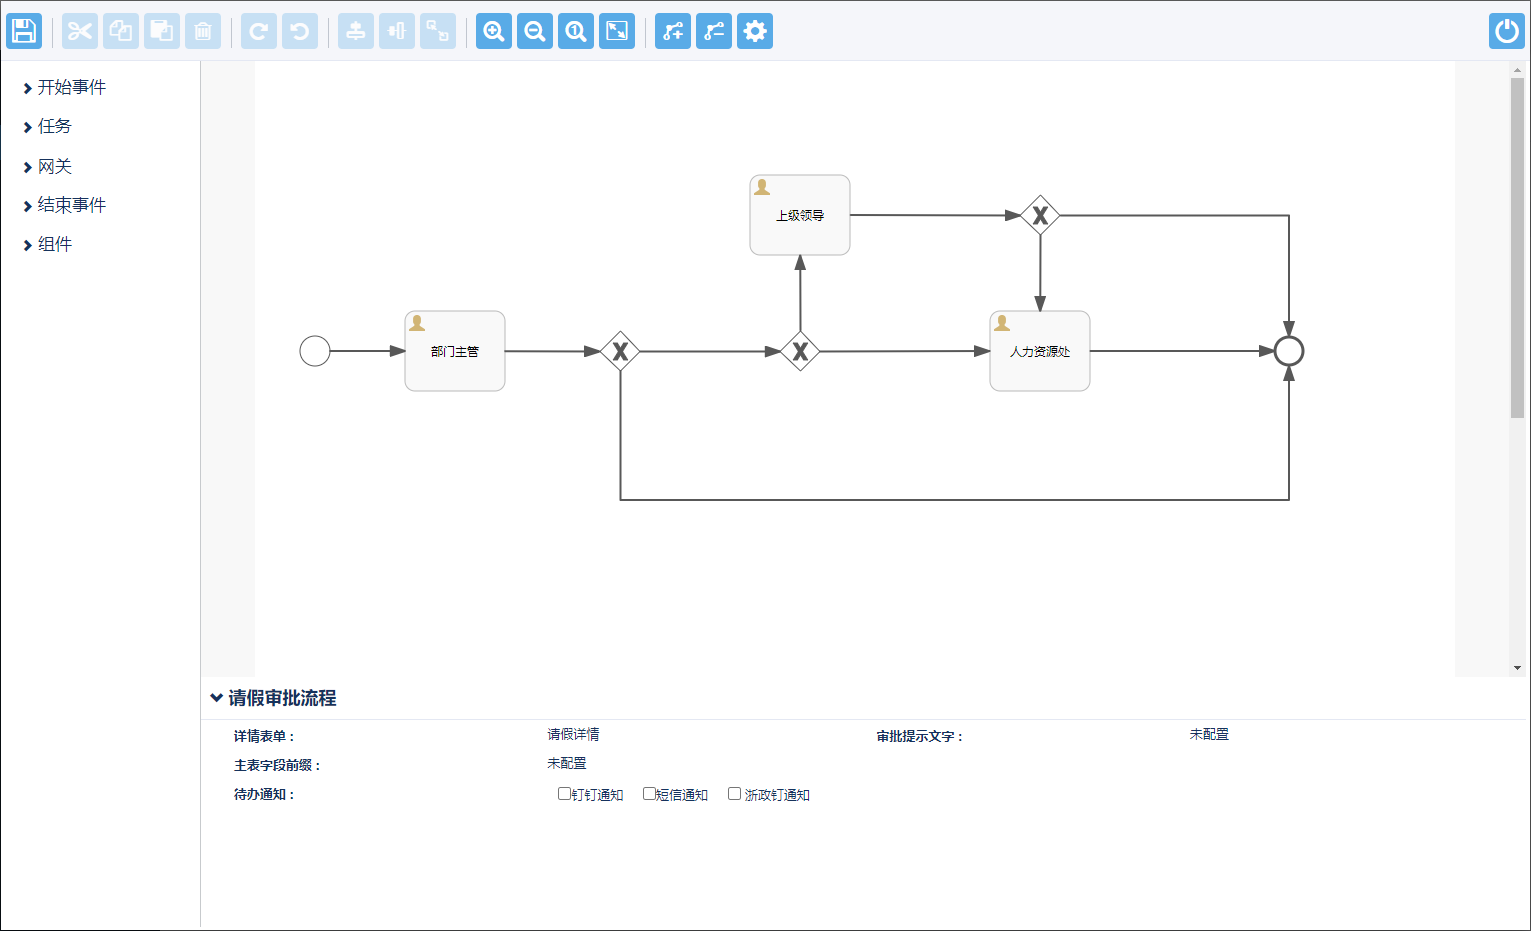Select the 人力资源处 task node
This screenshot has width=1531, height=931.
pos(1040,351)
